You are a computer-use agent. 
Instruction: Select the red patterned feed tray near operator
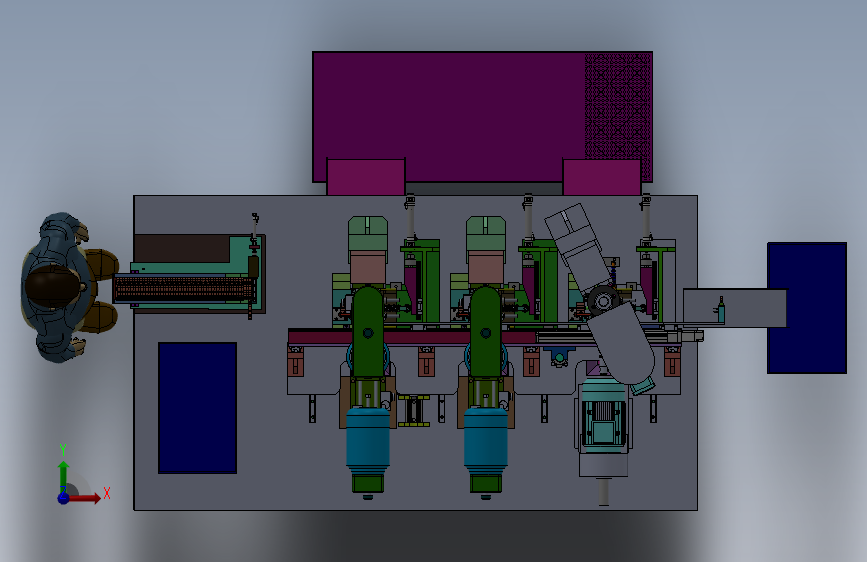click(182, 289)
